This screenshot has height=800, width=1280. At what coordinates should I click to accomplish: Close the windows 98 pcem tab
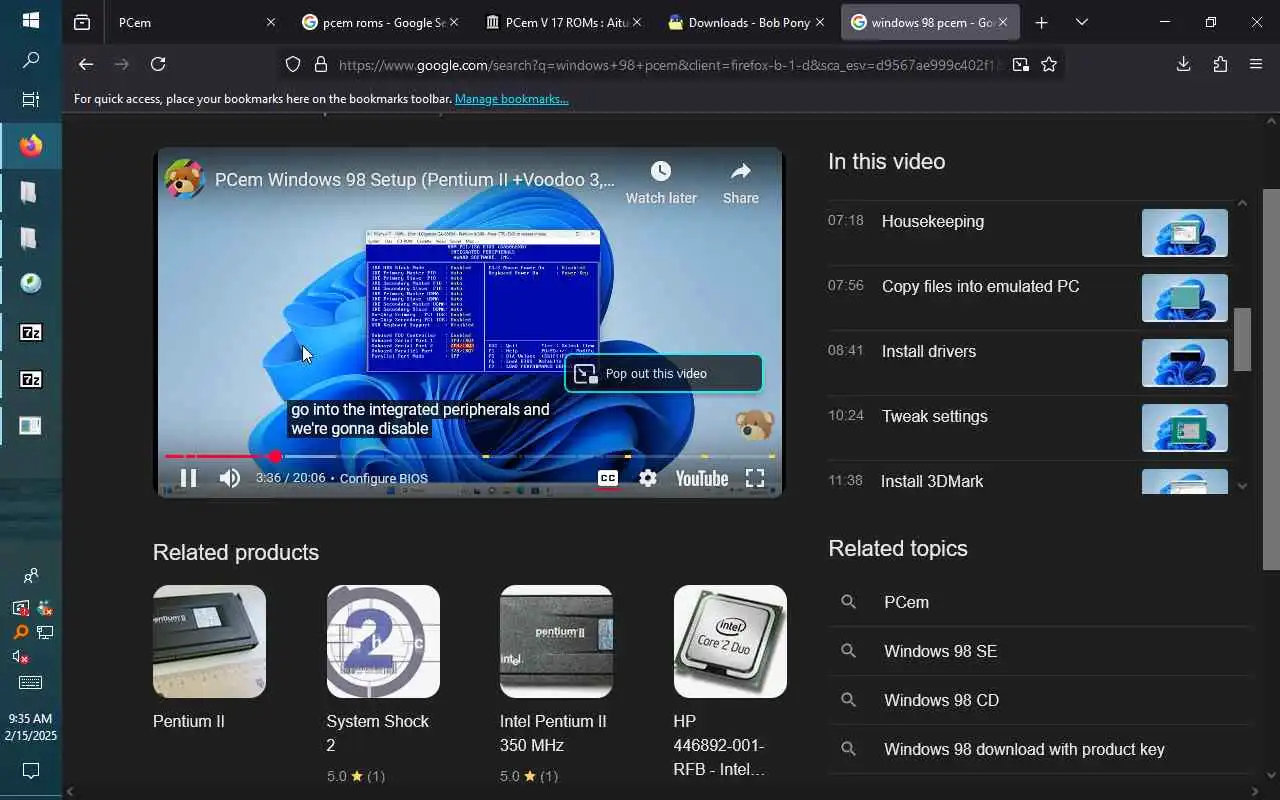pyautogui.click(x=1003, y=22)
